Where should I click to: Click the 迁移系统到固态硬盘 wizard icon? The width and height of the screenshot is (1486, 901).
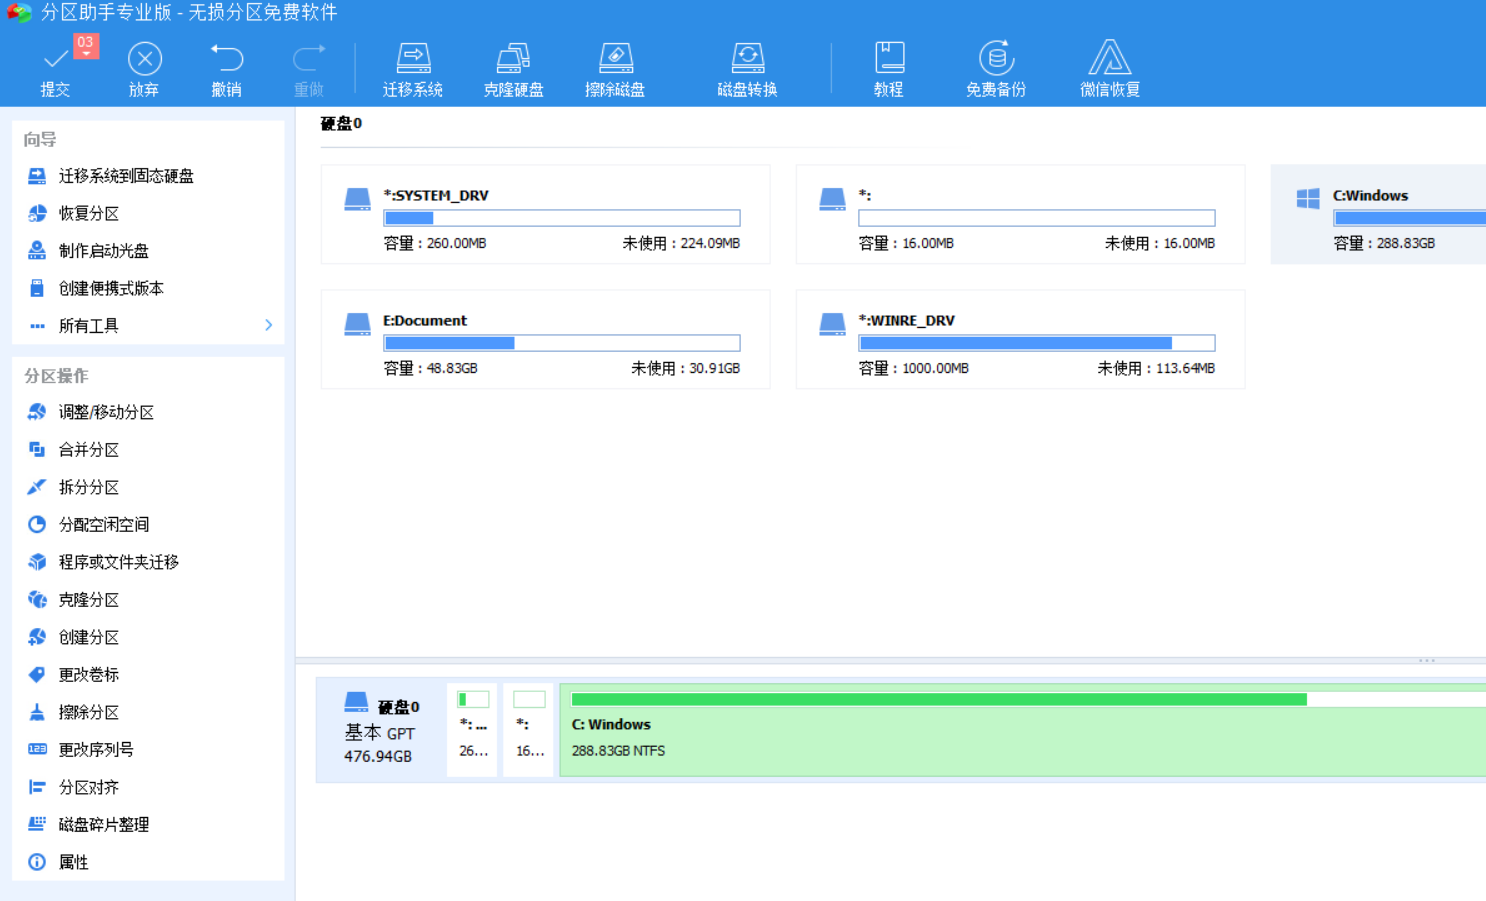(37, 176)
